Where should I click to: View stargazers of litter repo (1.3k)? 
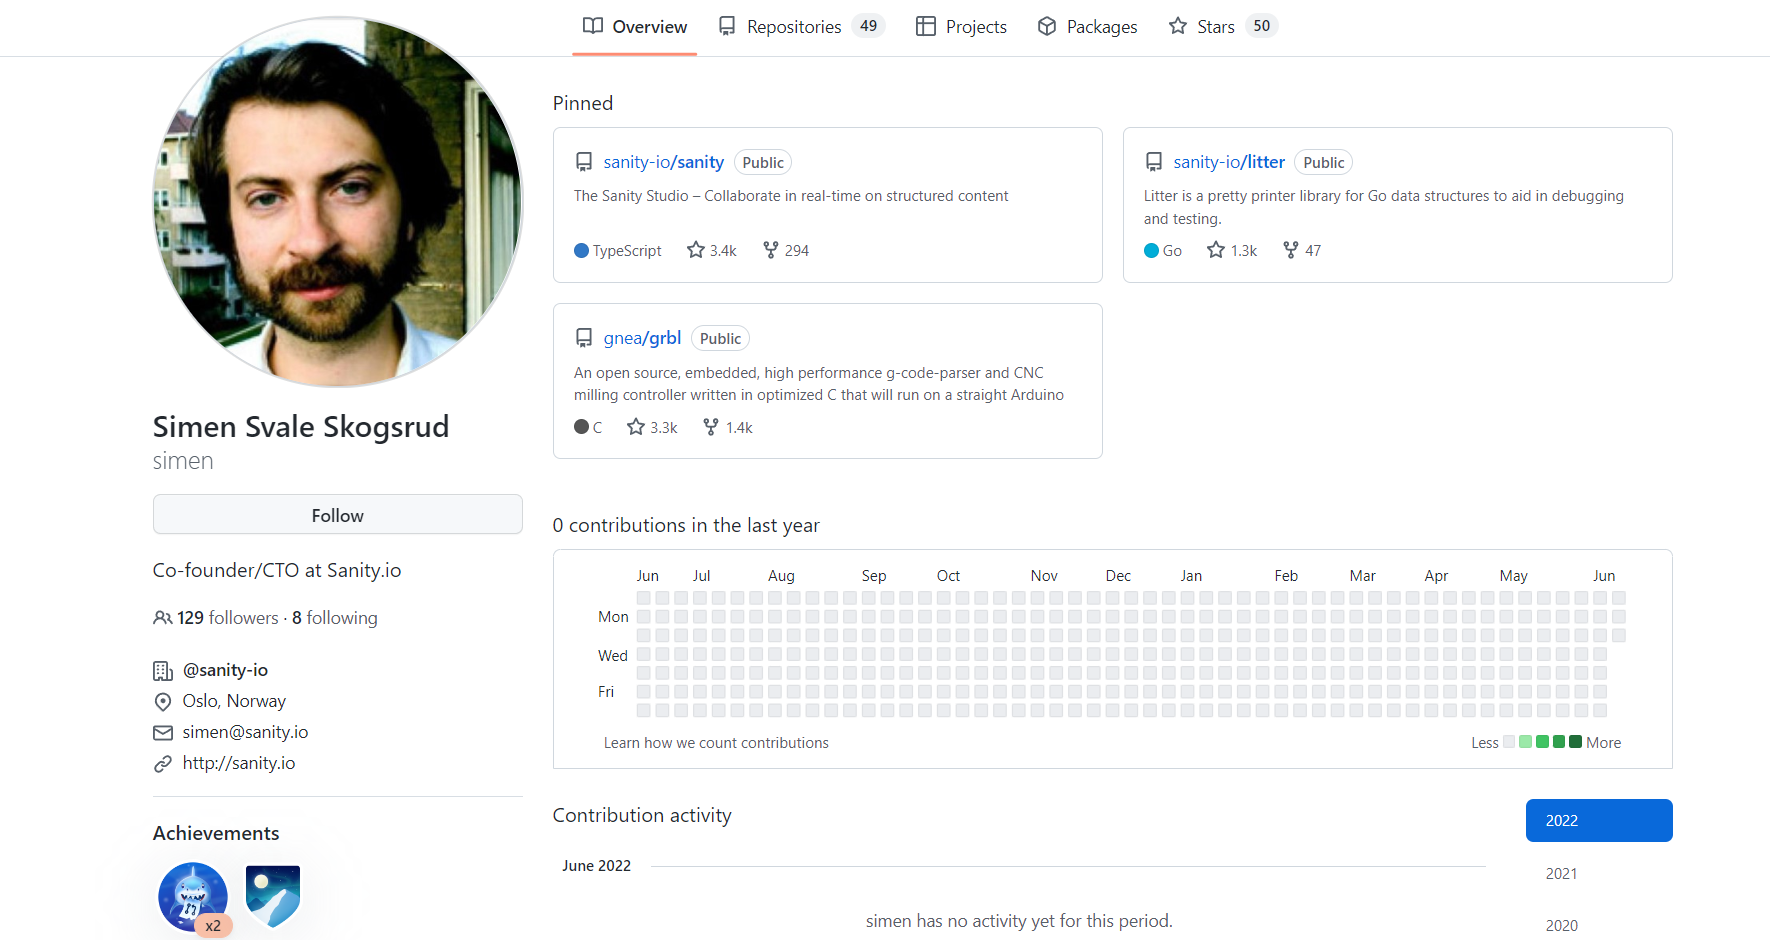tap(1232, 250)
